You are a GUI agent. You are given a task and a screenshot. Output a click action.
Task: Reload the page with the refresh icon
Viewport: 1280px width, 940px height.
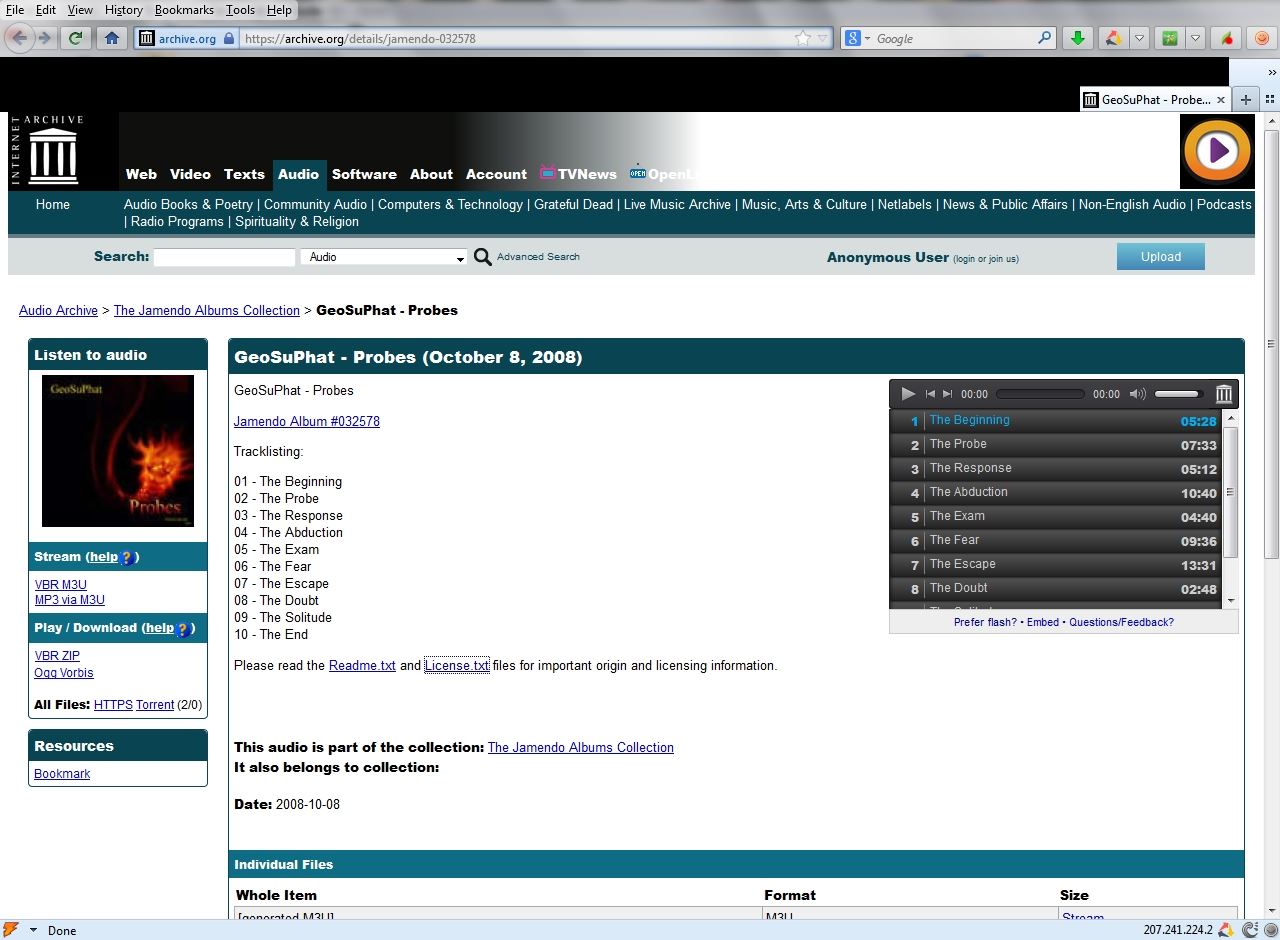(x=75, y=38)
